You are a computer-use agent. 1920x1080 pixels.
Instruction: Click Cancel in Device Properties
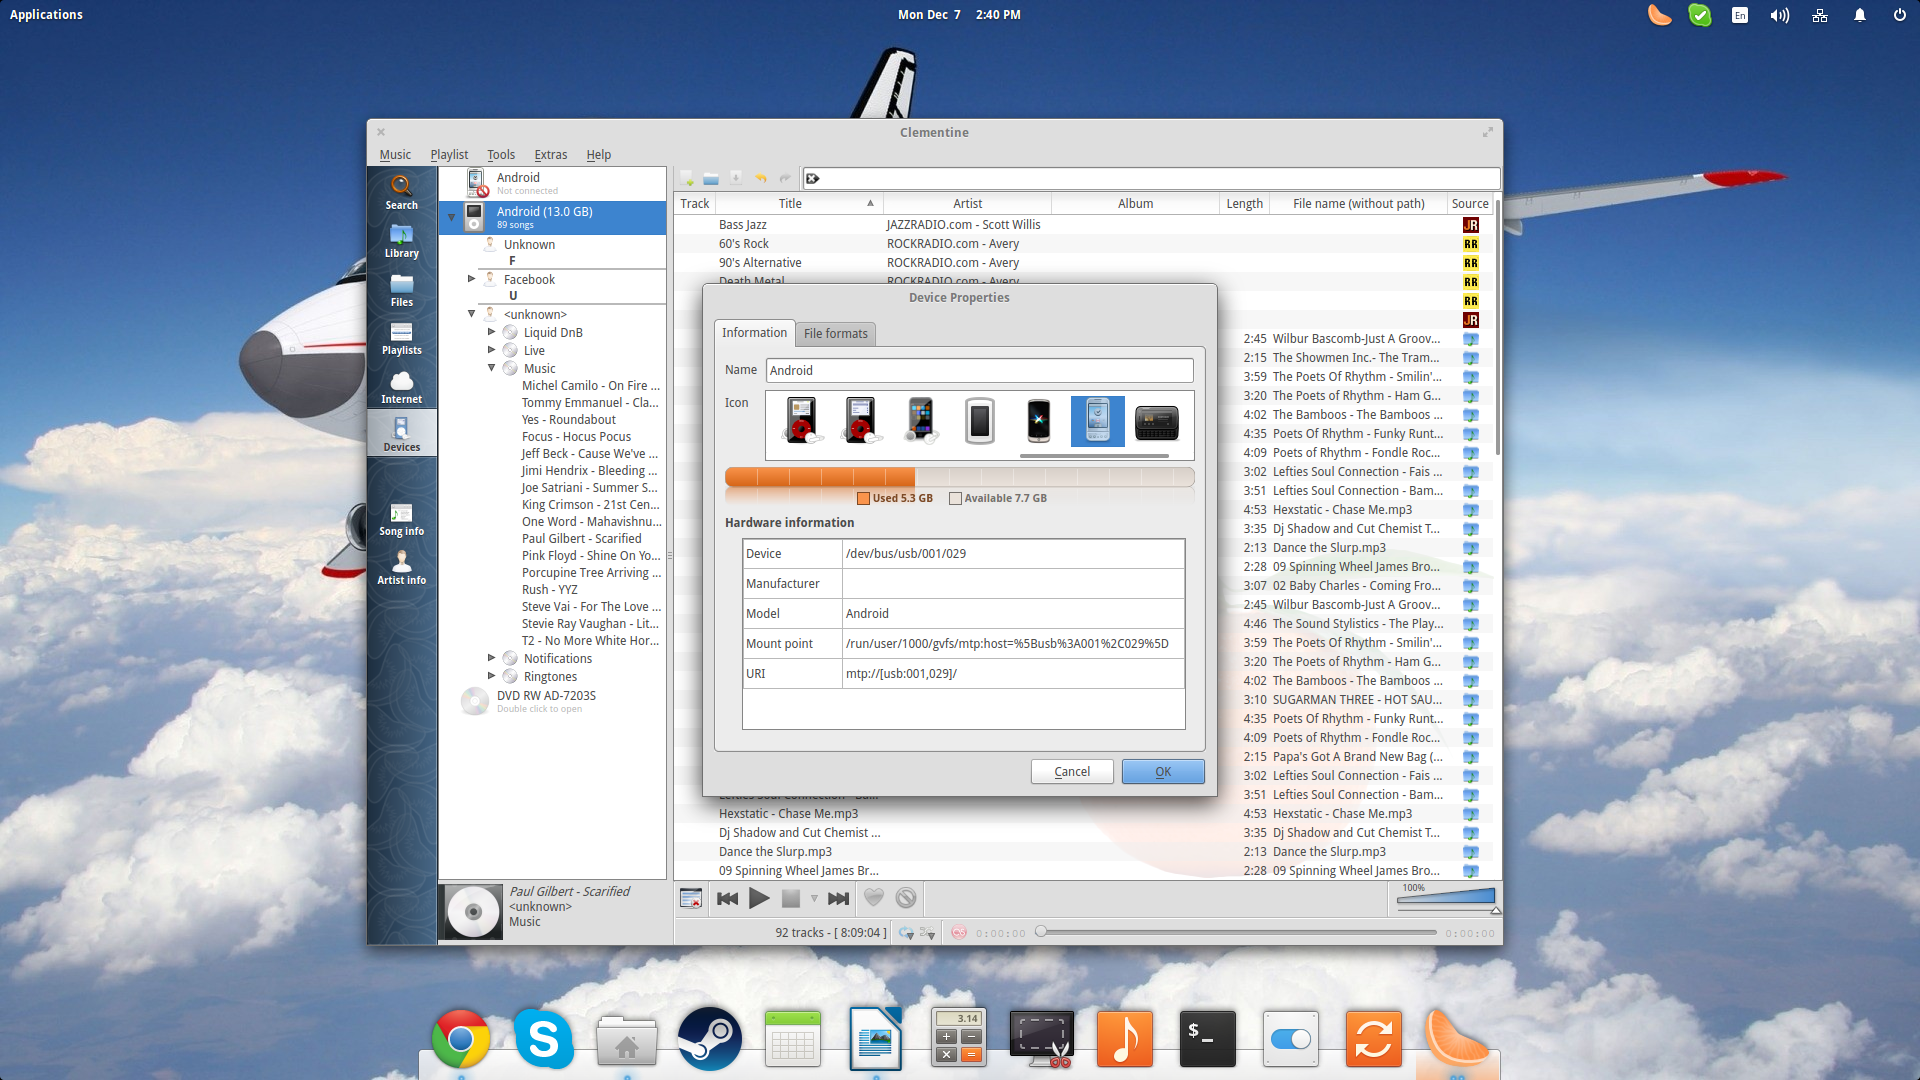point(1072,771)
